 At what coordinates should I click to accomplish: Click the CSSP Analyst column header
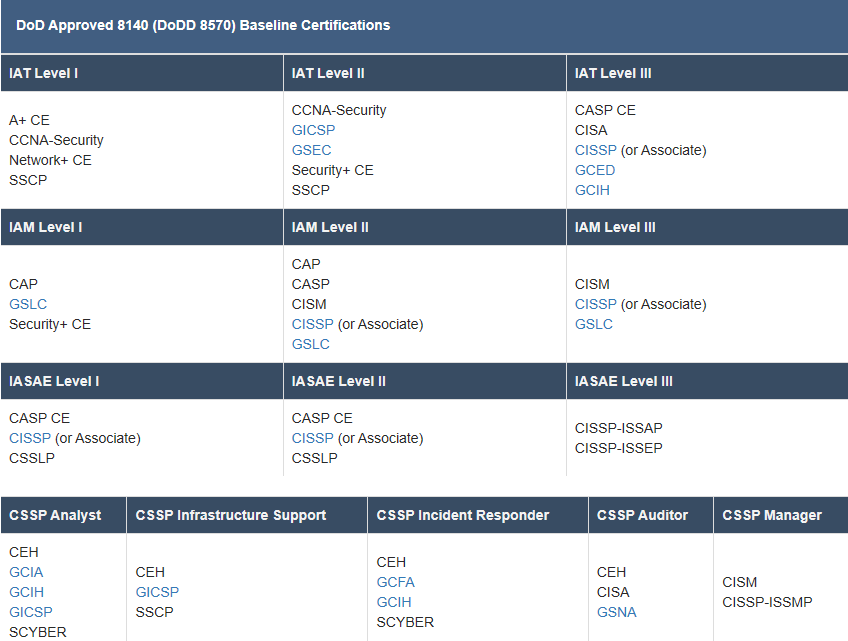tap(63, 515)
